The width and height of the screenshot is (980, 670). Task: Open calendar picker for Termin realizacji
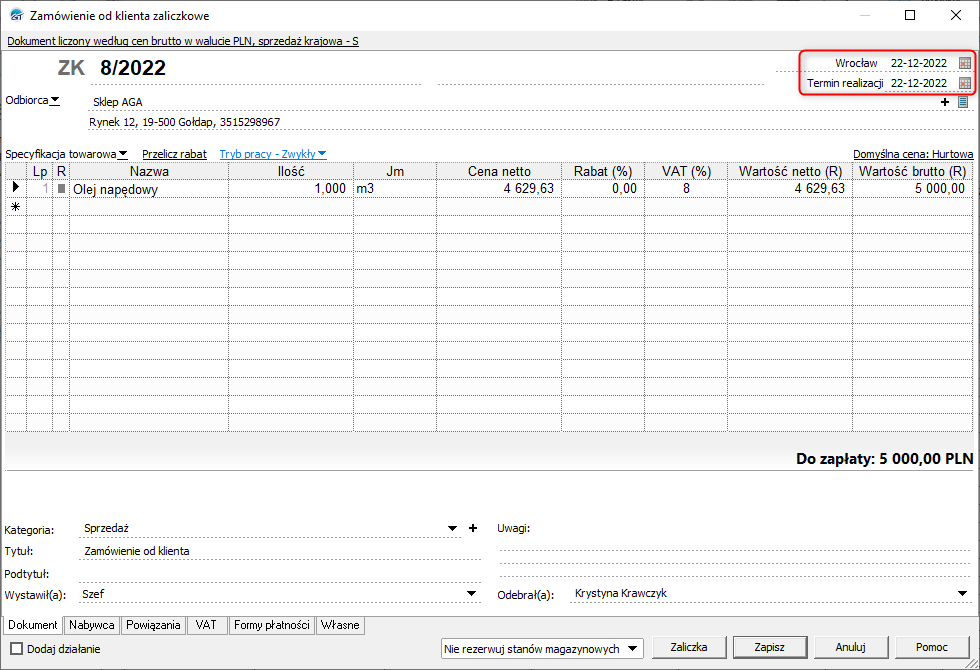click(x=964, y=83)
